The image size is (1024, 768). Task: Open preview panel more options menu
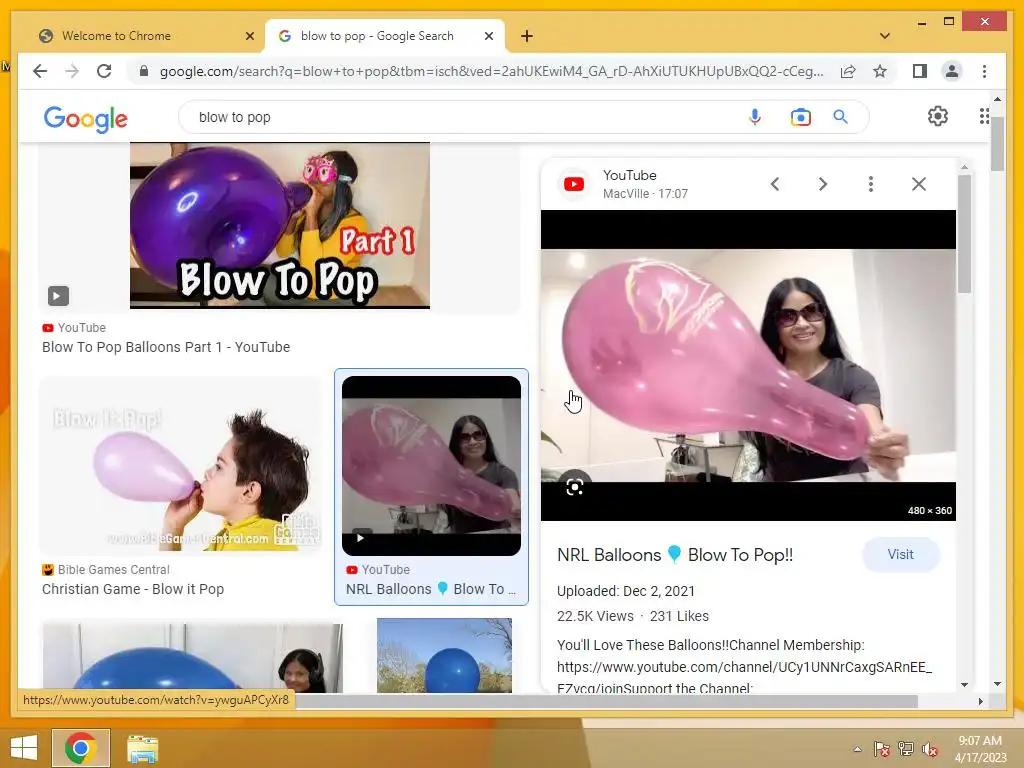click(x=871, y=184)
